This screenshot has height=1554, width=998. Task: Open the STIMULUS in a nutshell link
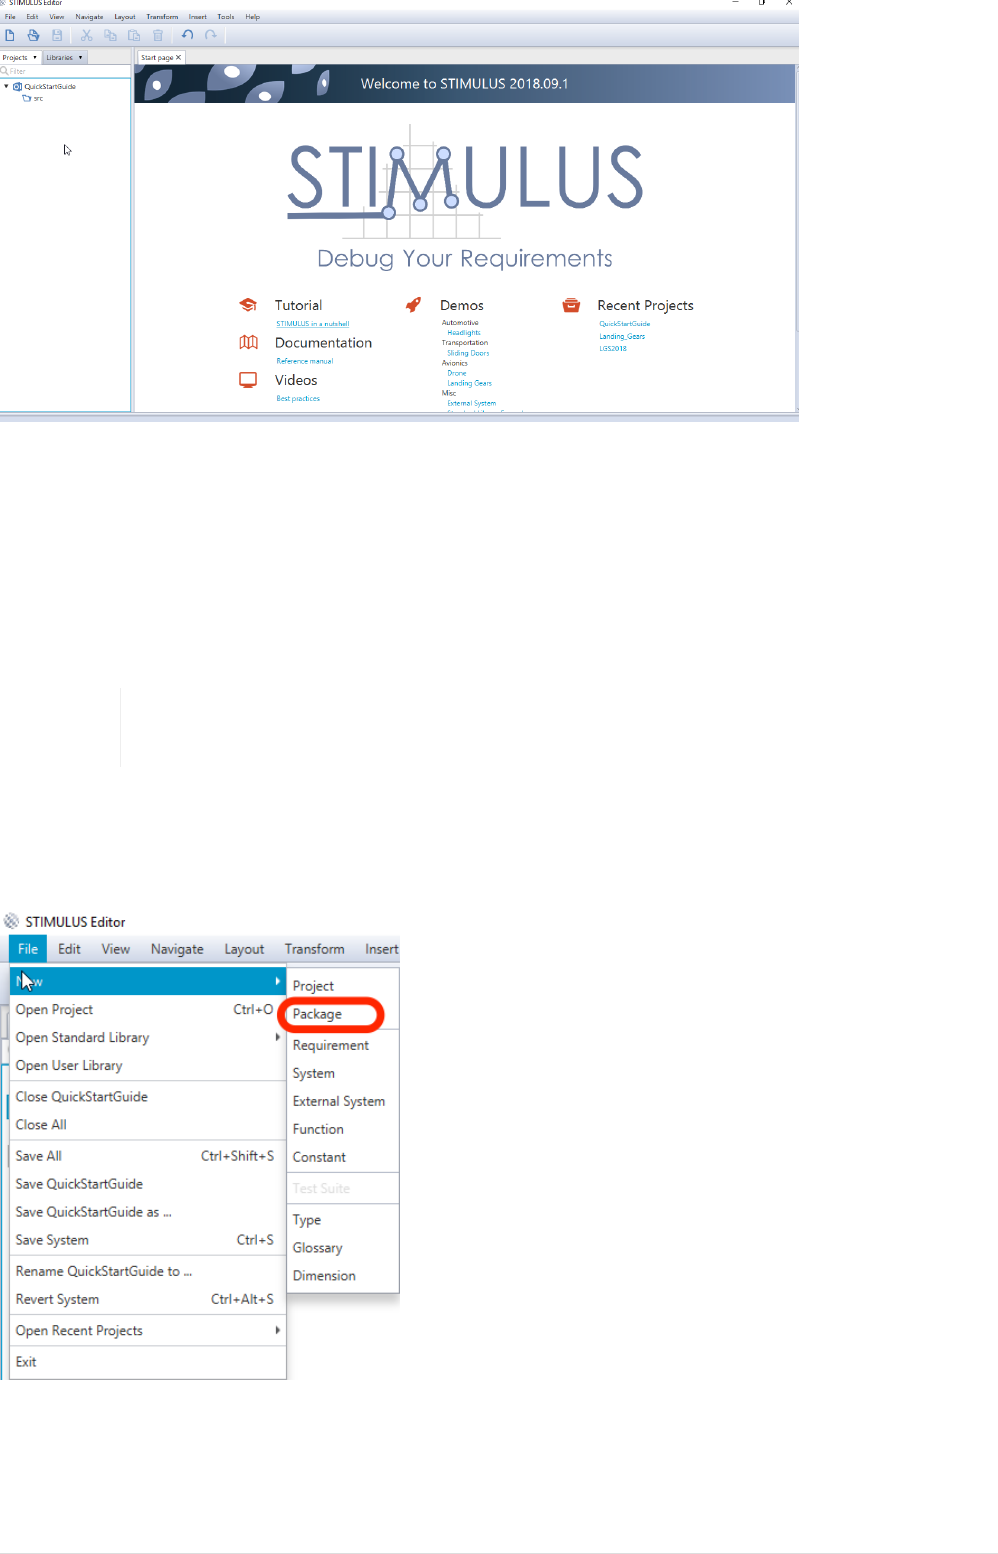tap(313, 324)
